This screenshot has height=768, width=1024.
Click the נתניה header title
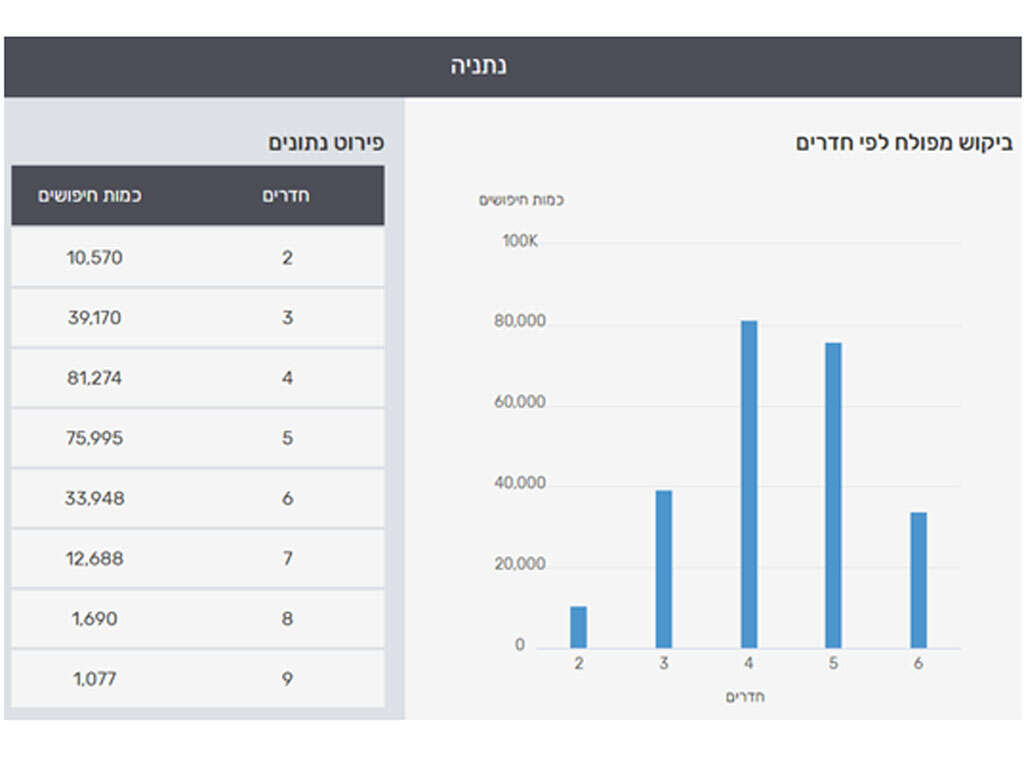click(478, 67)
